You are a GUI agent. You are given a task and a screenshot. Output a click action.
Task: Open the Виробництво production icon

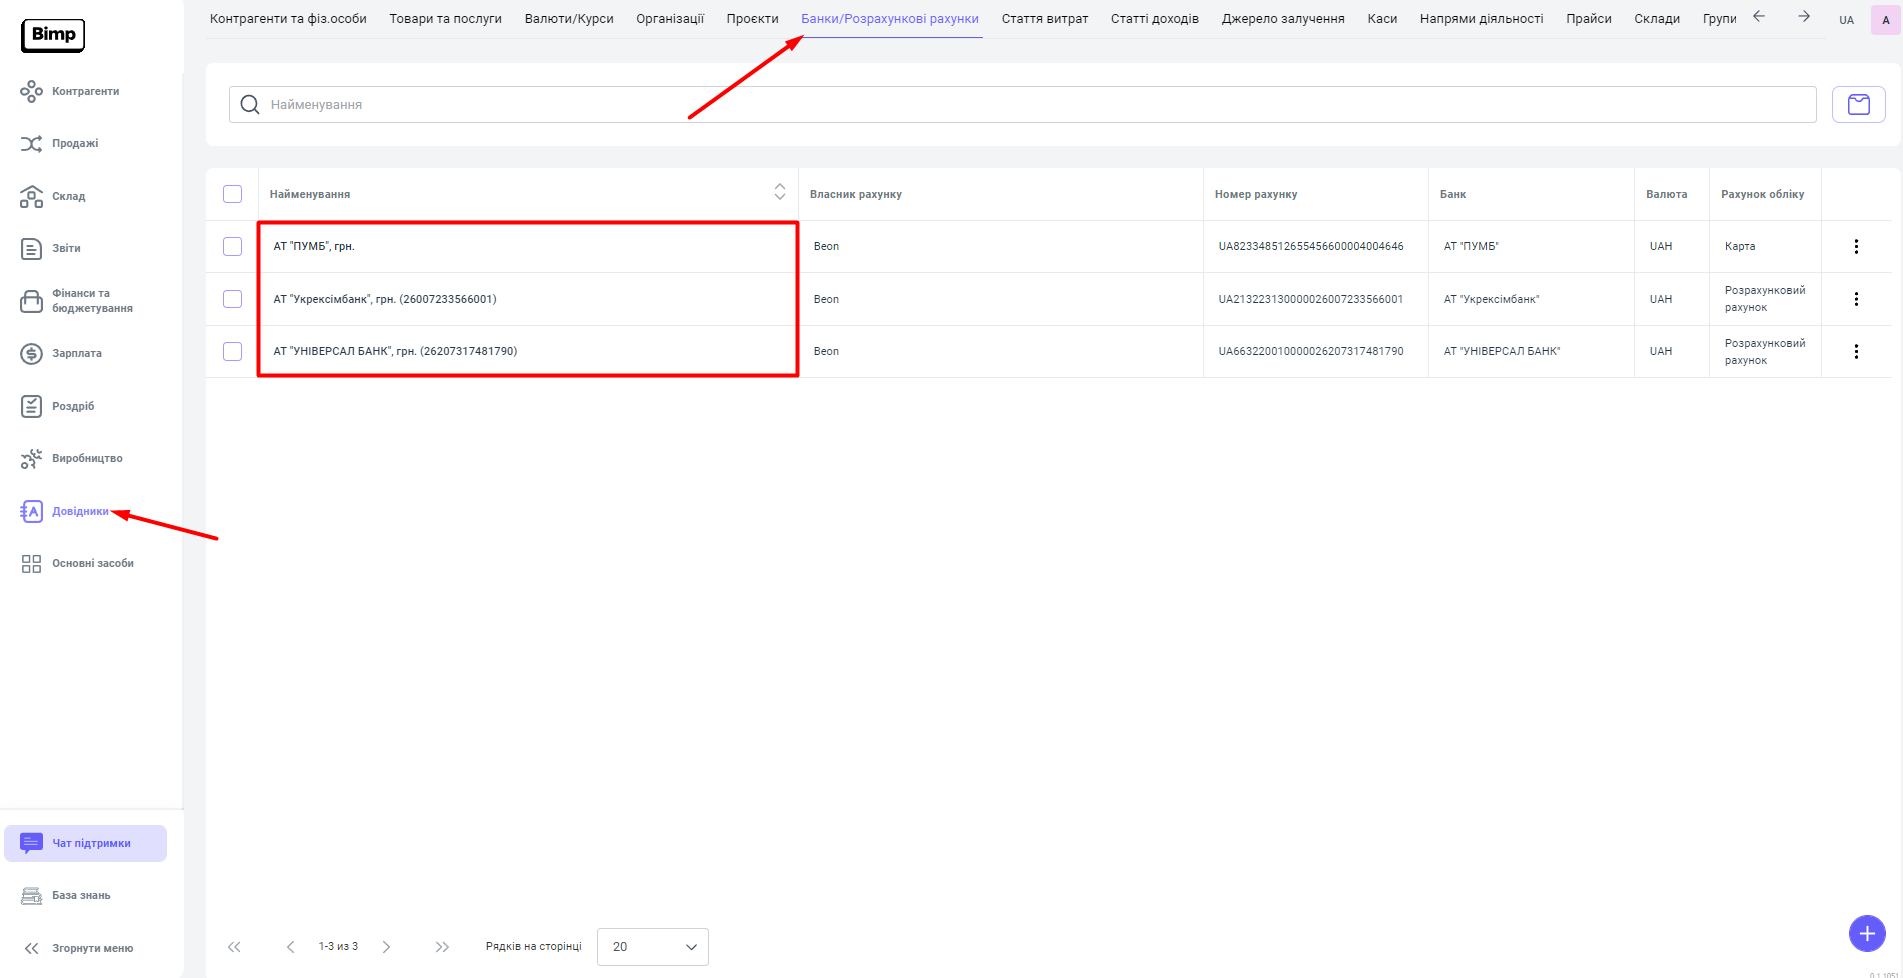31,459
